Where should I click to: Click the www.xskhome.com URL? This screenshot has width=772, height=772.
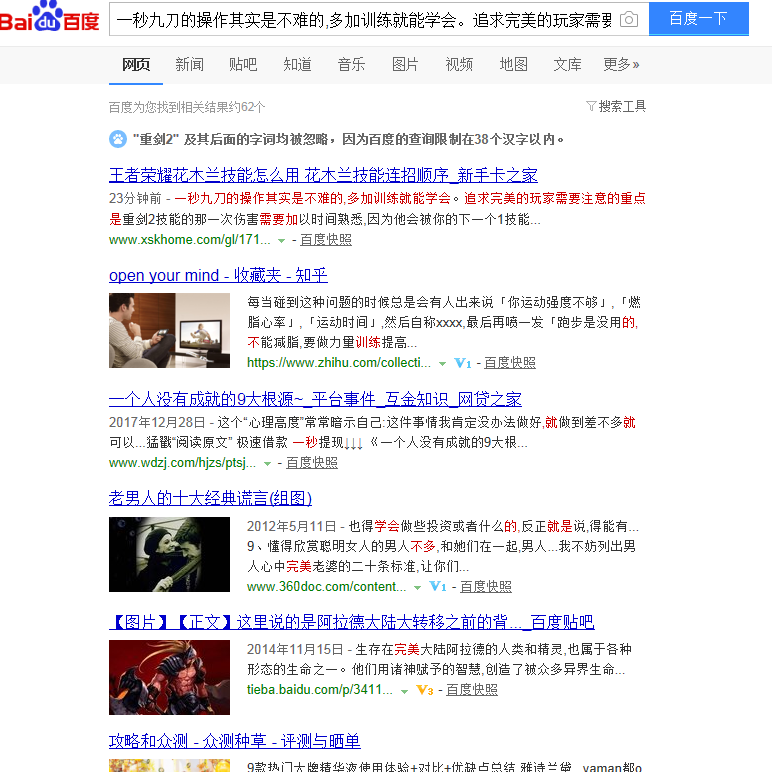tap(190, 240)
